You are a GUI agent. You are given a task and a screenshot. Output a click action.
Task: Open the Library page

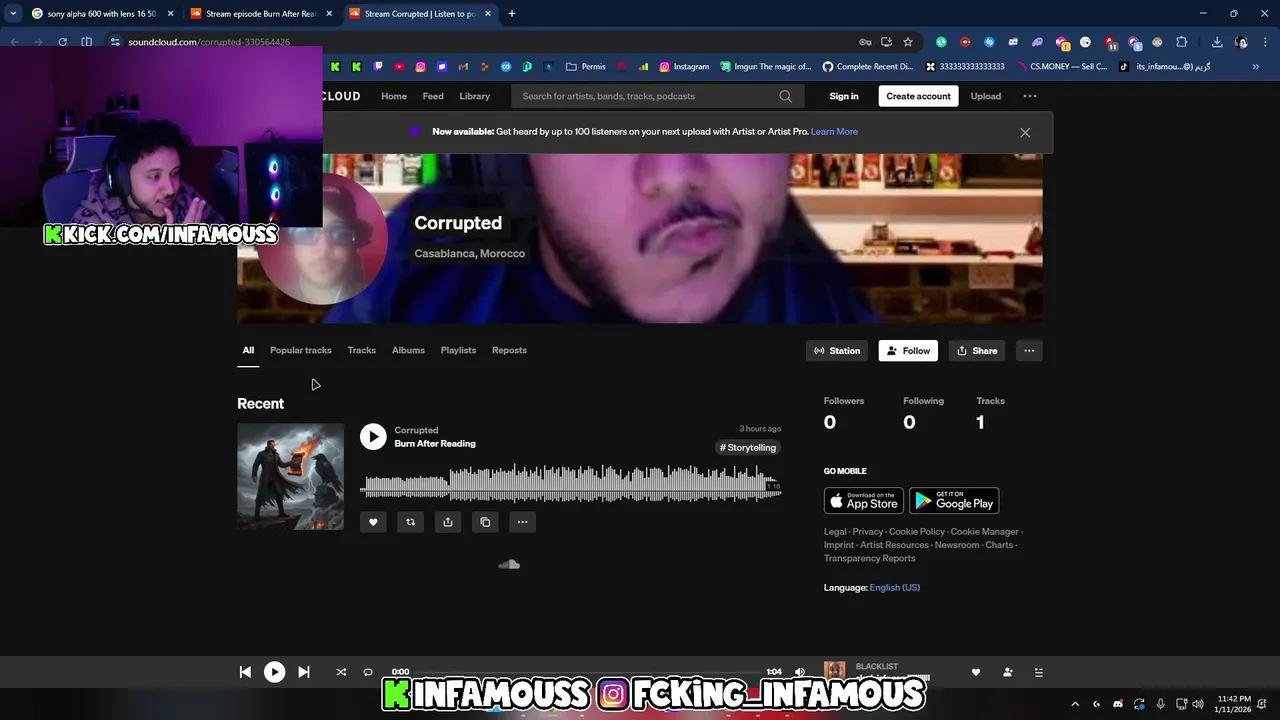[474, 96]
